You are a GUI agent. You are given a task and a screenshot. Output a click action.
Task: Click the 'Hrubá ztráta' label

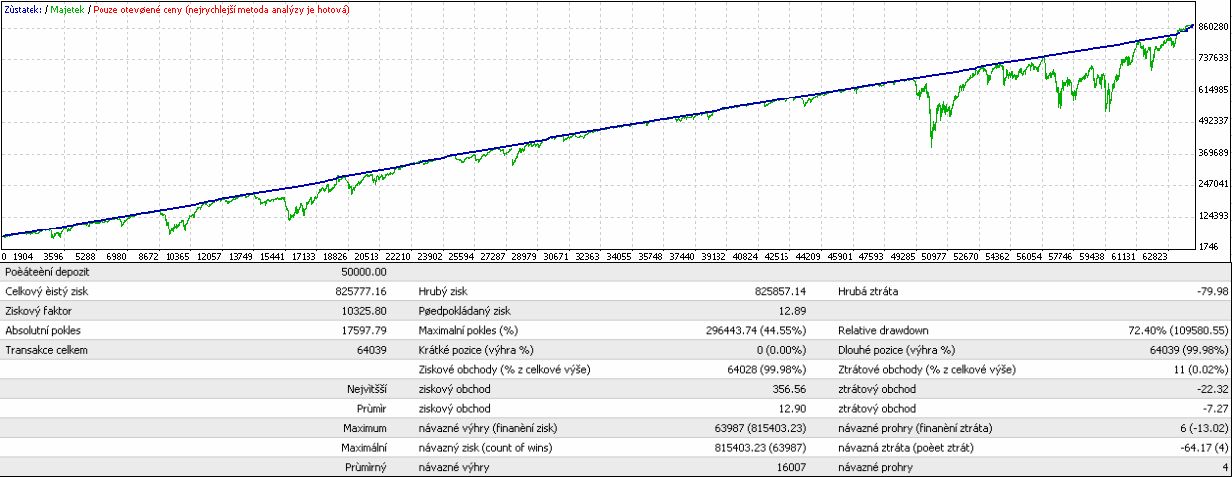868,291
